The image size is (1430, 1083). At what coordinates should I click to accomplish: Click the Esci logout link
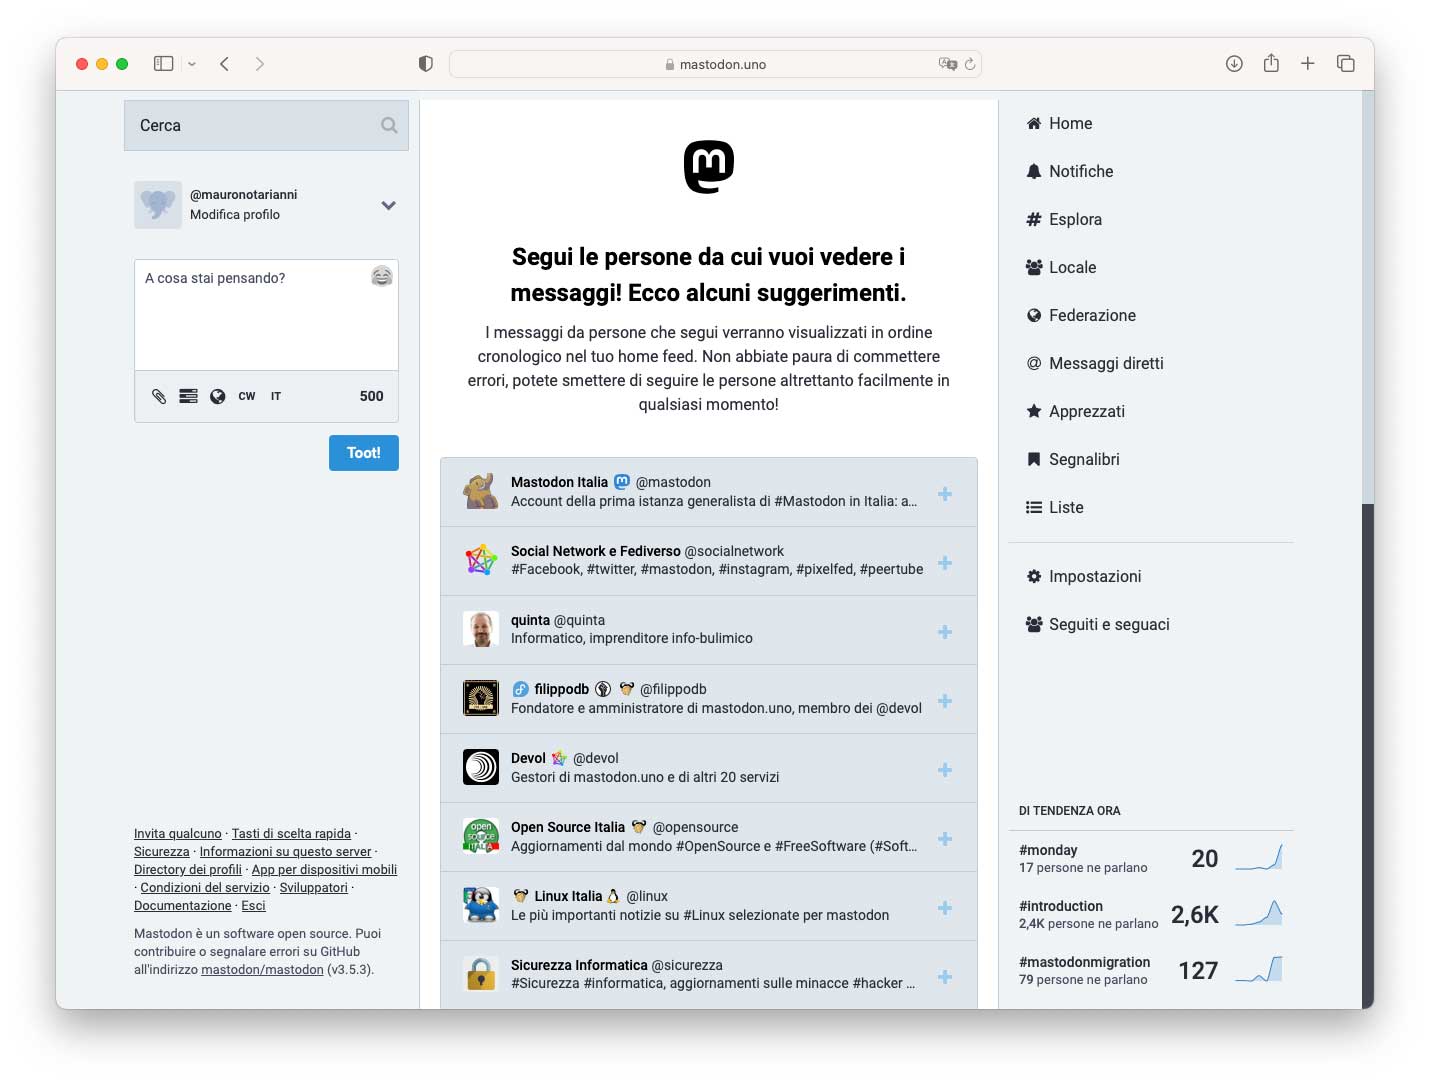pos(254,906)
